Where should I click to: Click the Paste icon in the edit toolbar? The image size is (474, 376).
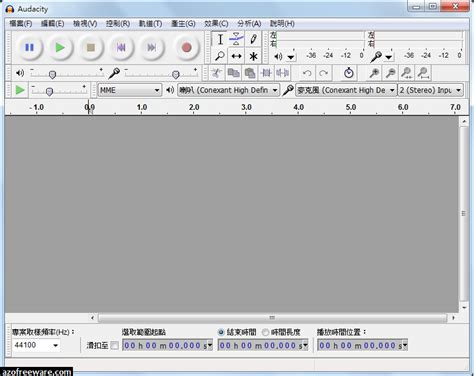point(250,73)
